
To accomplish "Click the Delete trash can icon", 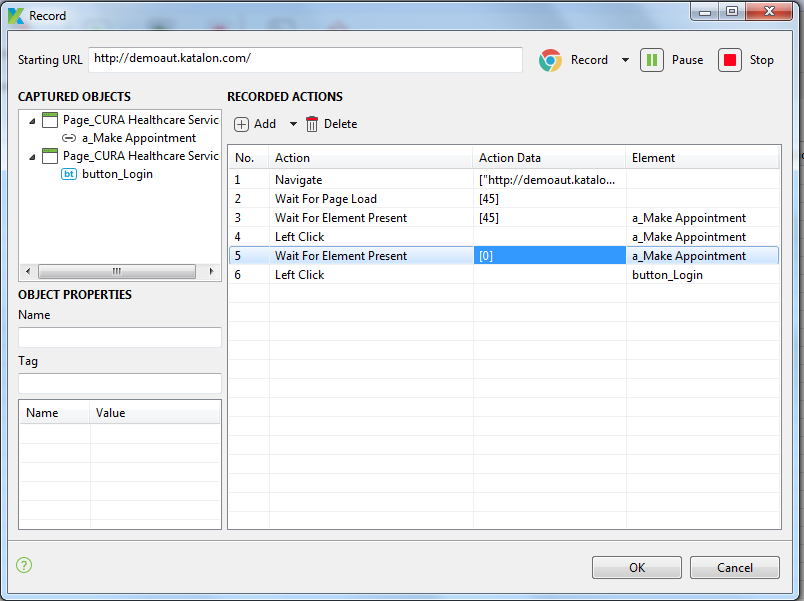I will point(312,124).
